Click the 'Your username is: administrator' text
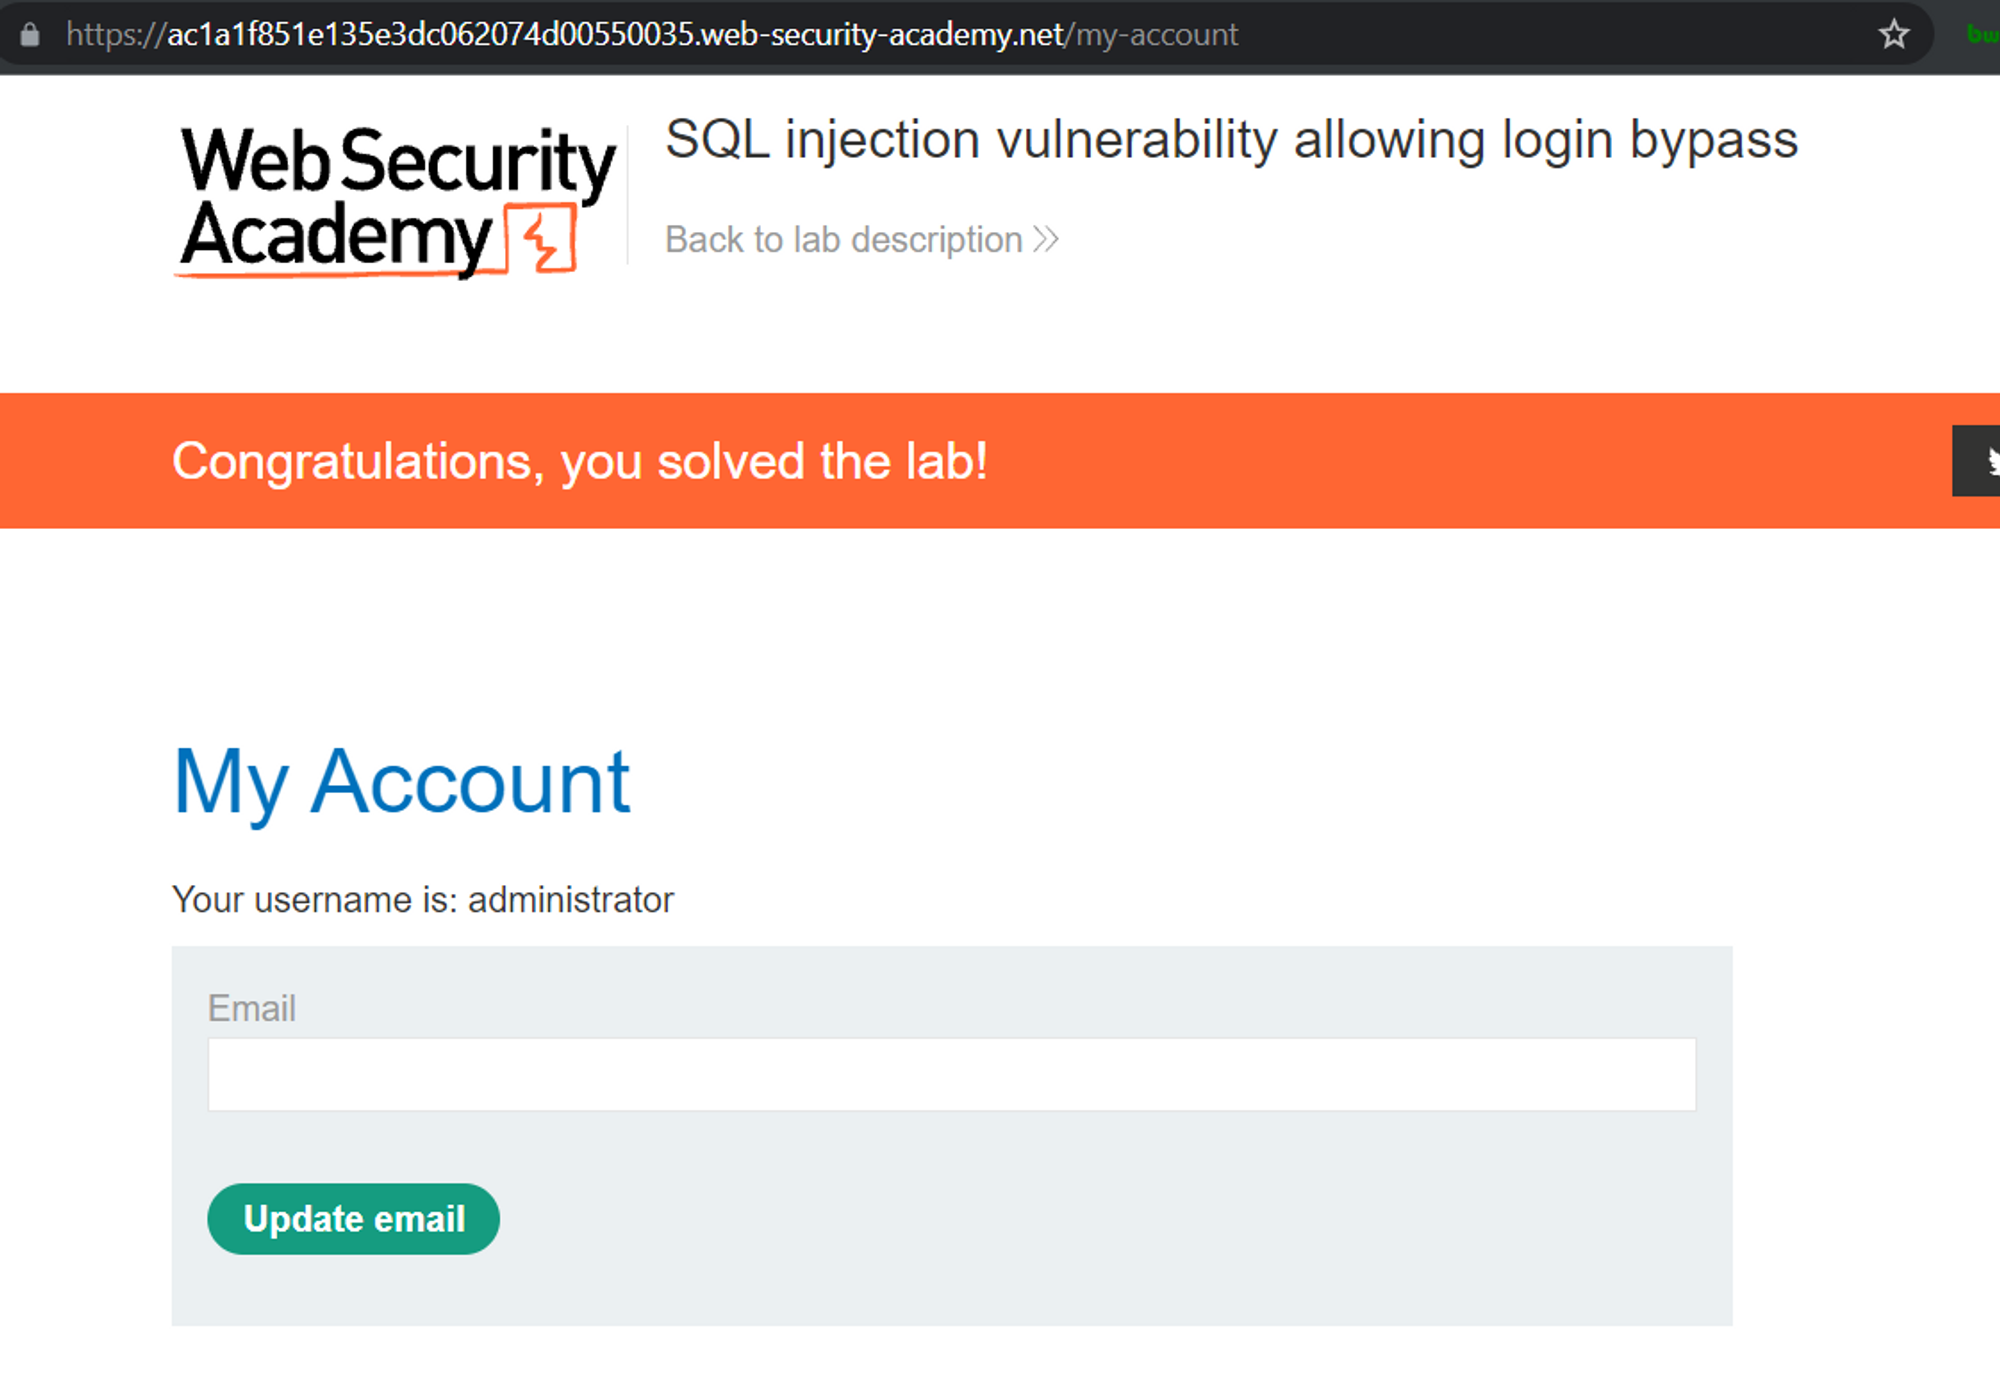Image resolution: width=2000 pixels, height=1386 pixels. (423, 900)
